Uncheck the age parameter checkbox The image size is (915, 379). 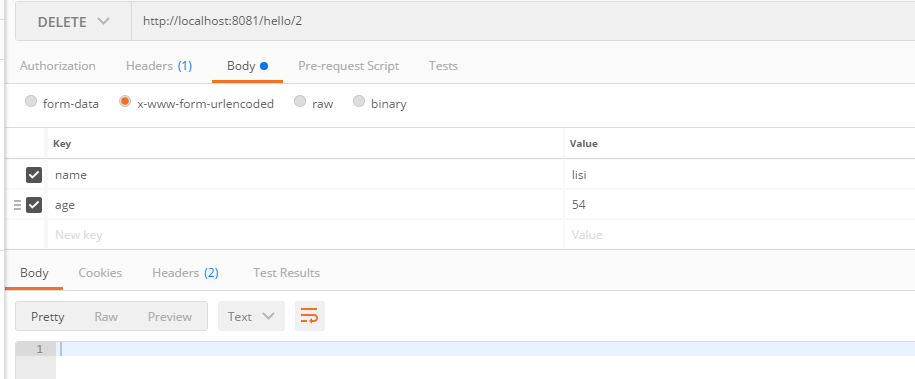click(34, 205)
